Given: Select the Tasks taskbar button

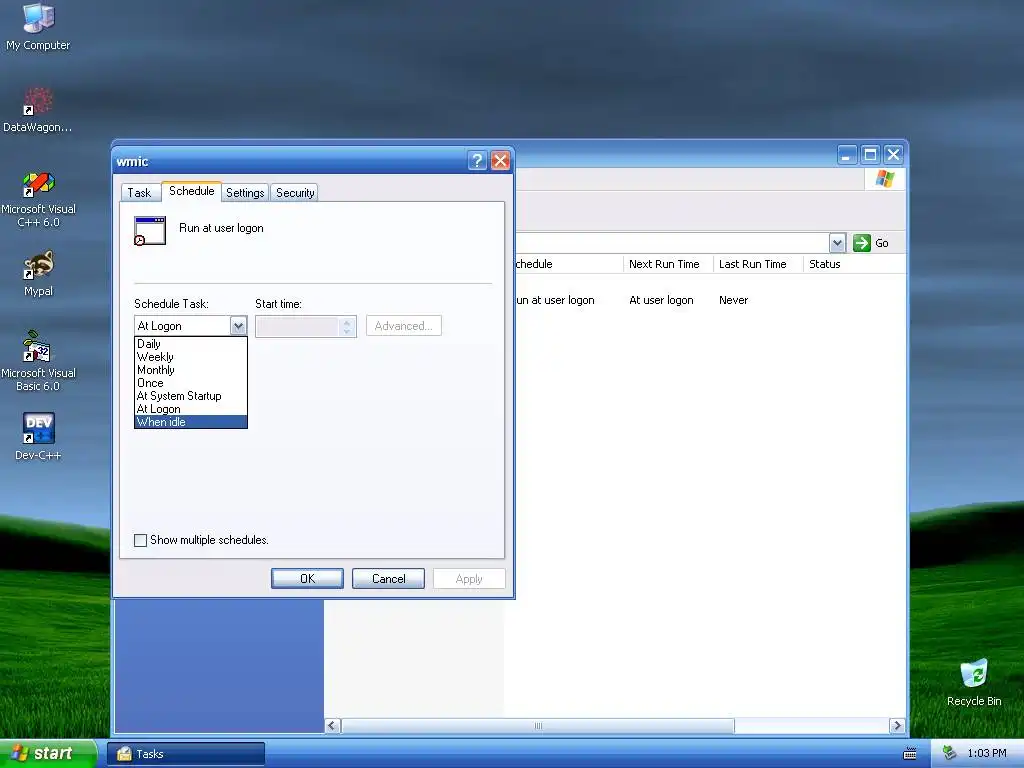Looking at the screenshot, I should point(185,754).
